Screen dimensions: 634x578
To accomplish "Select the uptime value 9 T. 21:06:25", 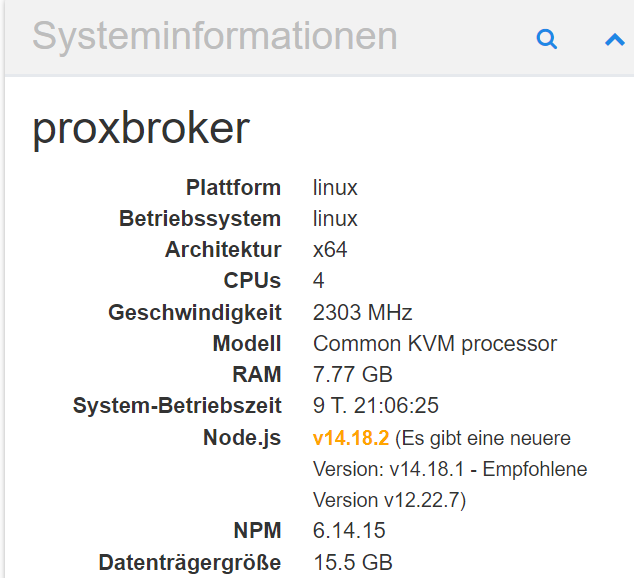I will click(376, 405).
